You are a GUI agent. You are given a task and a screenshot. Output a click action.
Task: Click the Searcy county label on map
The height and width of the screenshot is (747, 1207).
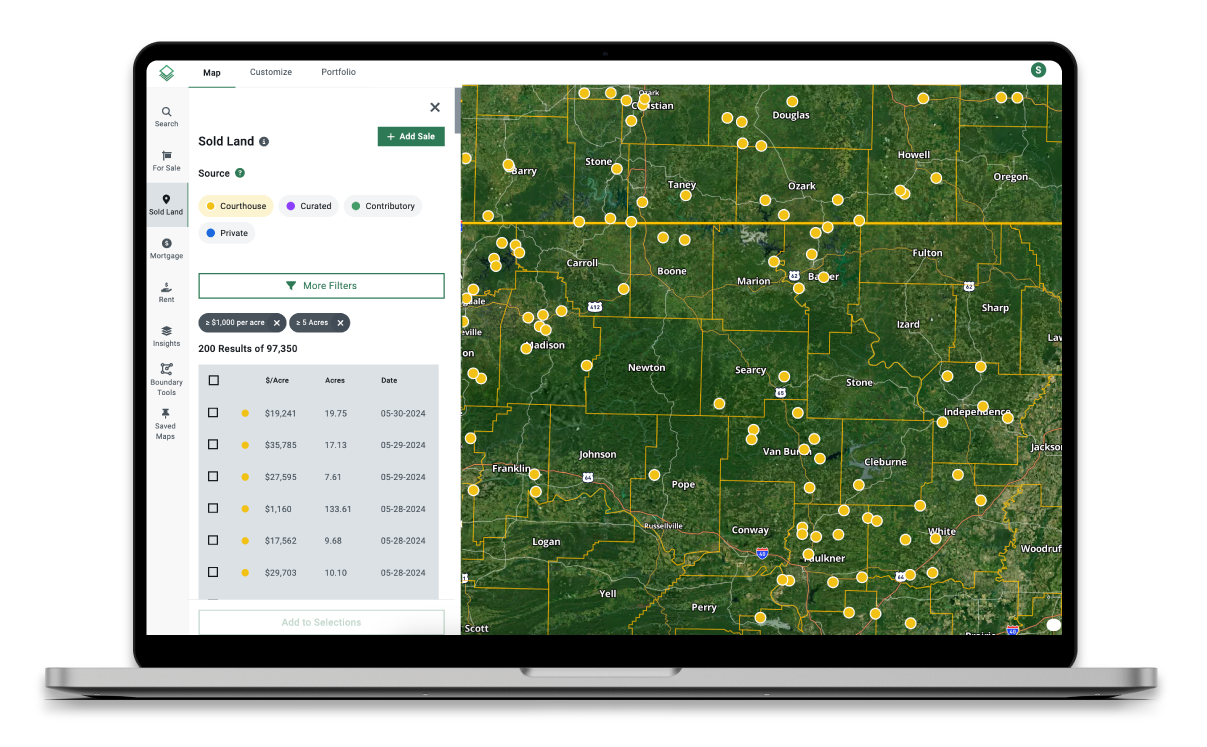(x=751, y=370)
